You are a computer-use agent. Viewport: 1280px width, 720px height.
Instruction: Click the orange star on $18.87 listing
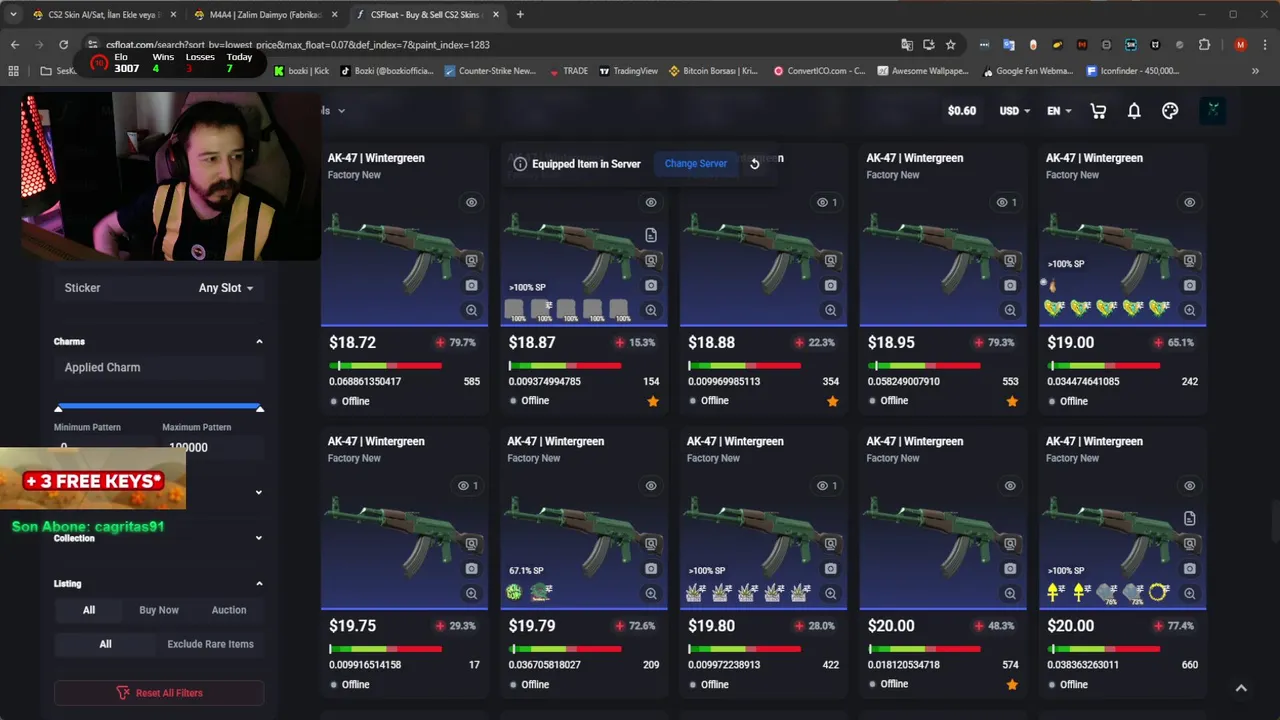[653, 401]
